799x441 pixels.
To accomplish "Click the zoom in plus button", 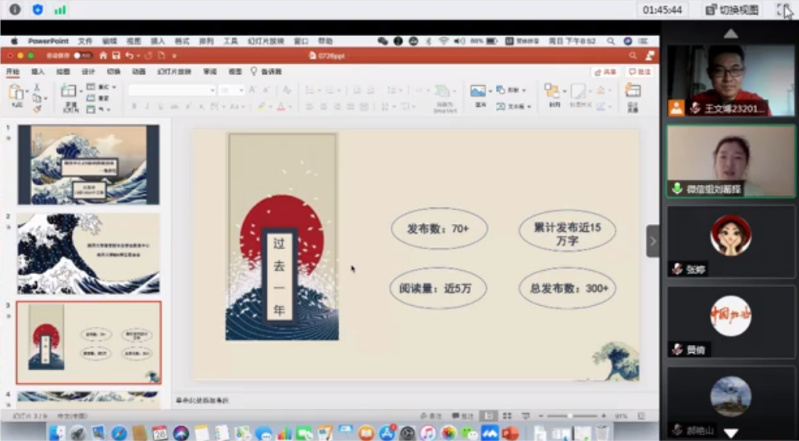I will coord(604,416).
